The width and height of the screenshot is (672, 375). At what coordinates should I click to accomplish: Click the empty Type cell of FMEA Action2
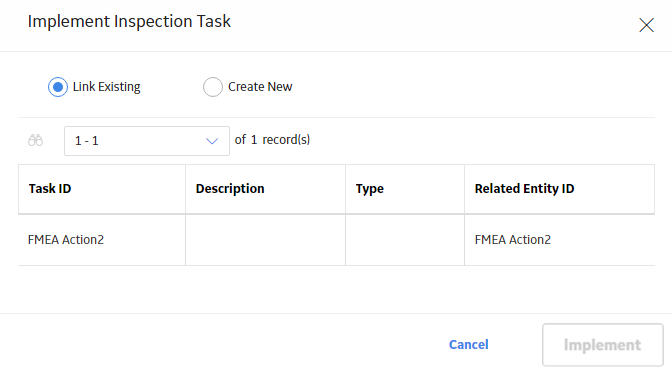[x=405, y=240]
